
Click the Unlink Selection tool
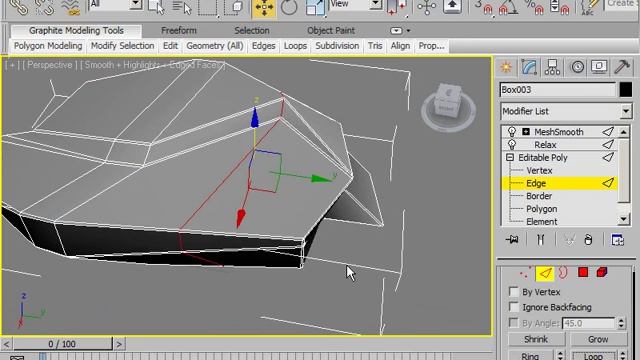44,7
